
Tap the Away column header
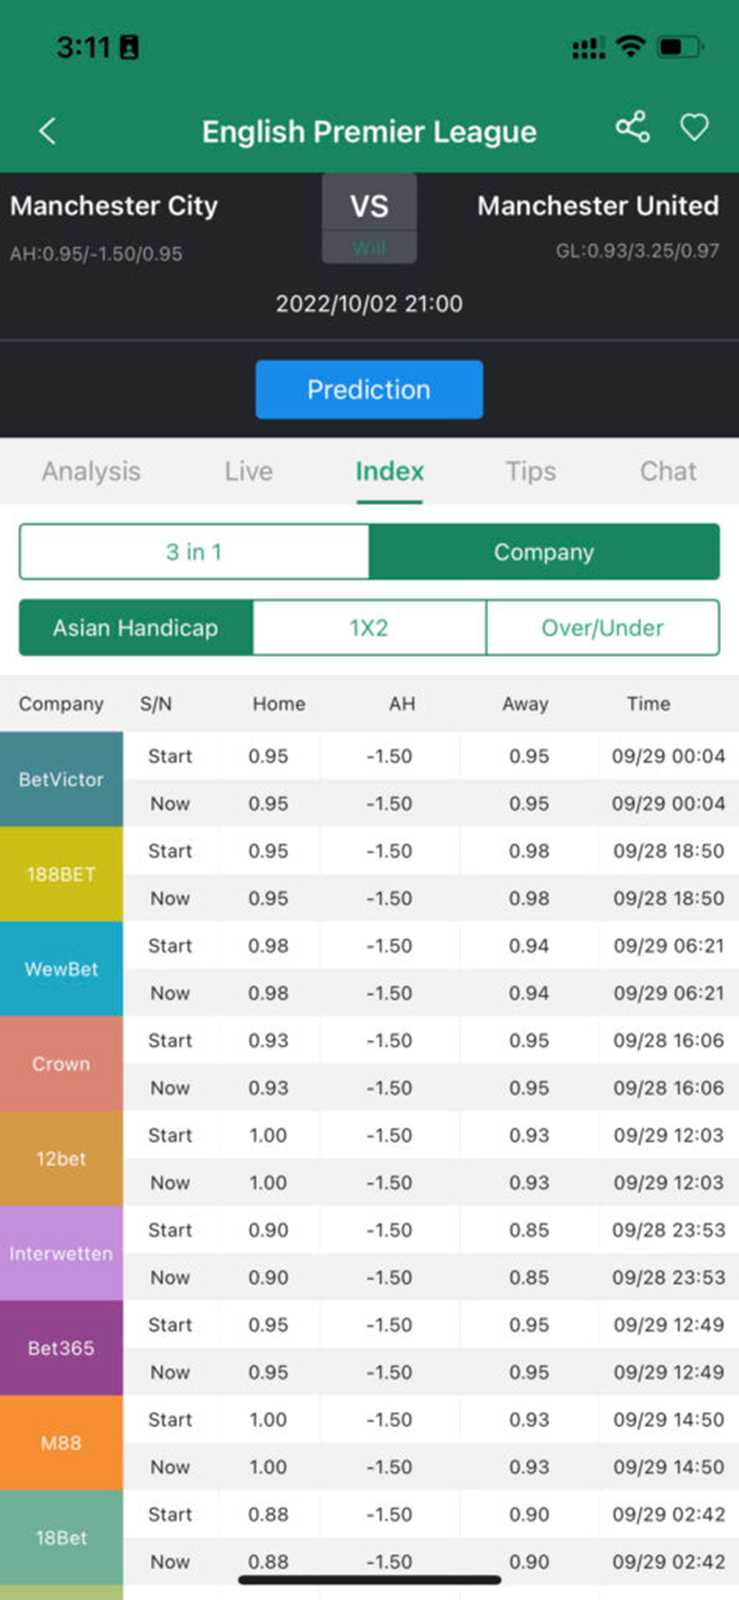[x=525, y=704]
